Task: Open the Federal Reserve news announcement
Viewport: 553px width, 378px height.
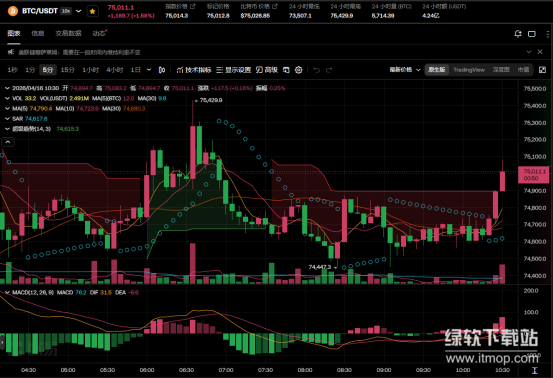Action: pyautogui.click(x=79, y=52)
